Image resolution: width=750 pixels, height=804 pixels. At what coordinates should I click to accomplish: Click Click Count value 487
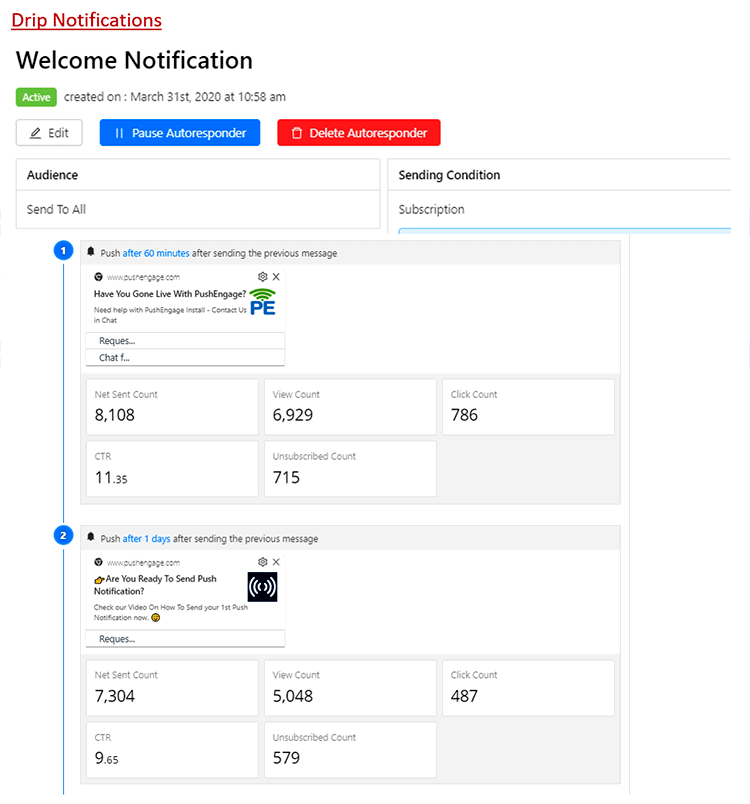[x=464, y=696]
